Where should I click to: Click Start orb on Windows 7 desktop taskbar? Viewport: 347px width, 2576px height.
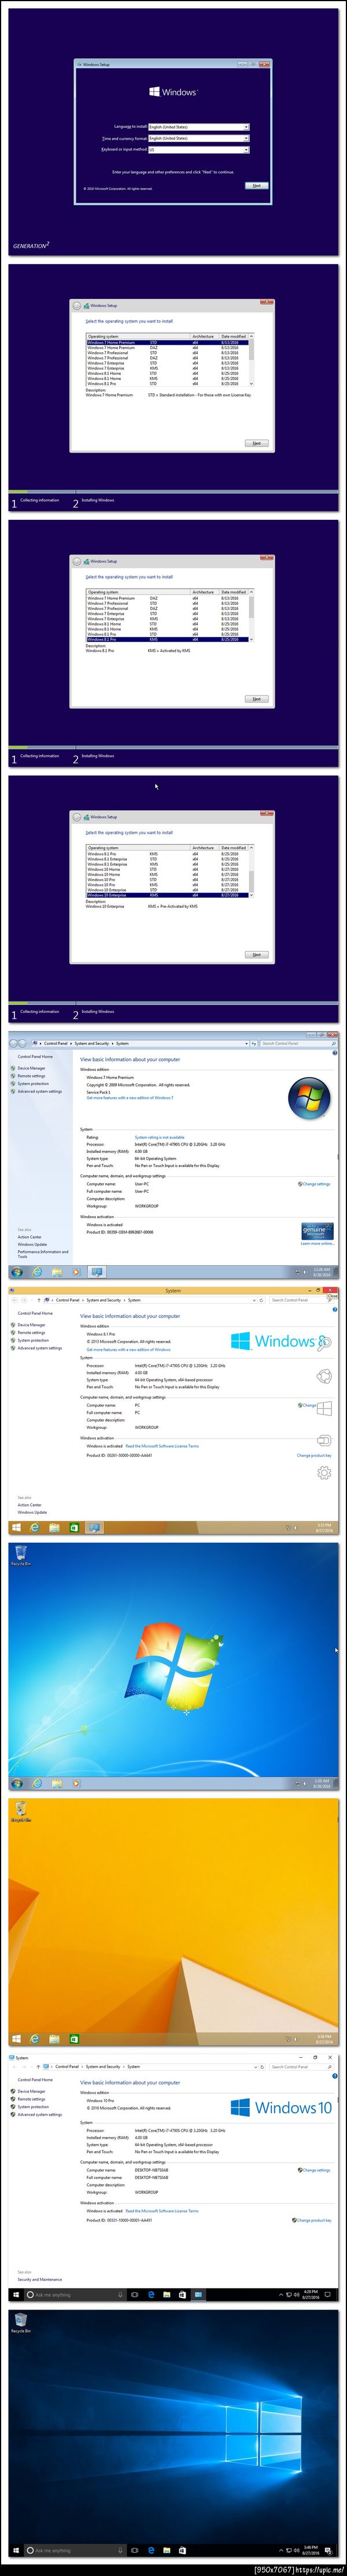point(16,1783)
